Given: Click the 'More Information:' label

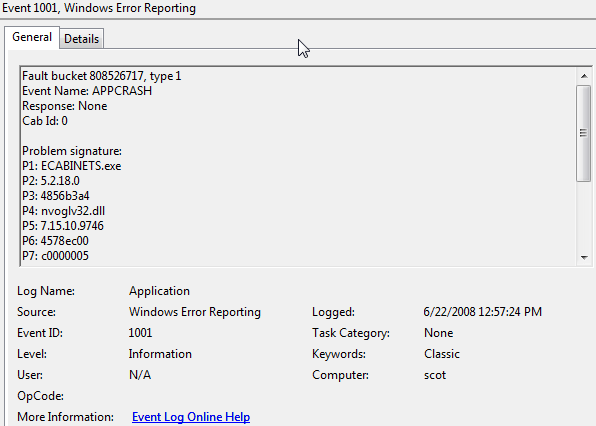Looking at the screenshot, I should coord(65,417).
